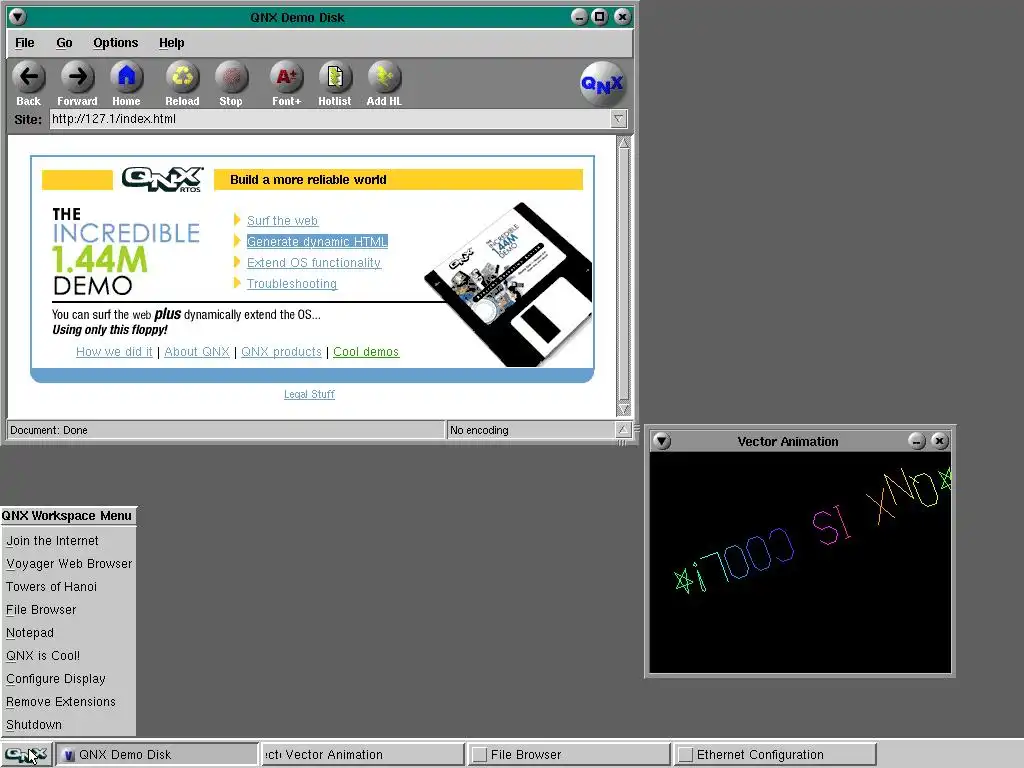This screenshot has width=1024, height=768.
Task: Click the Document: Done status text
Action: 49,430
